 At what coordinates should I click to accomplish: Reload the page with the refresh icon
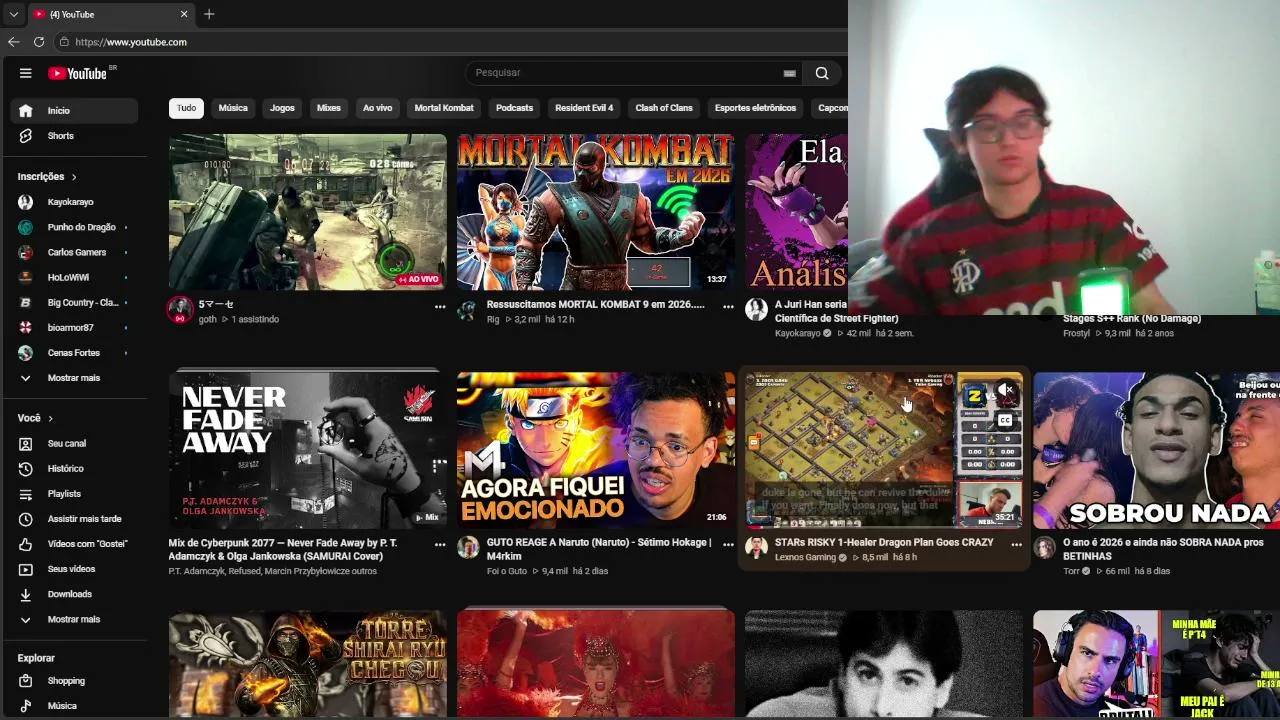(39, 42)
